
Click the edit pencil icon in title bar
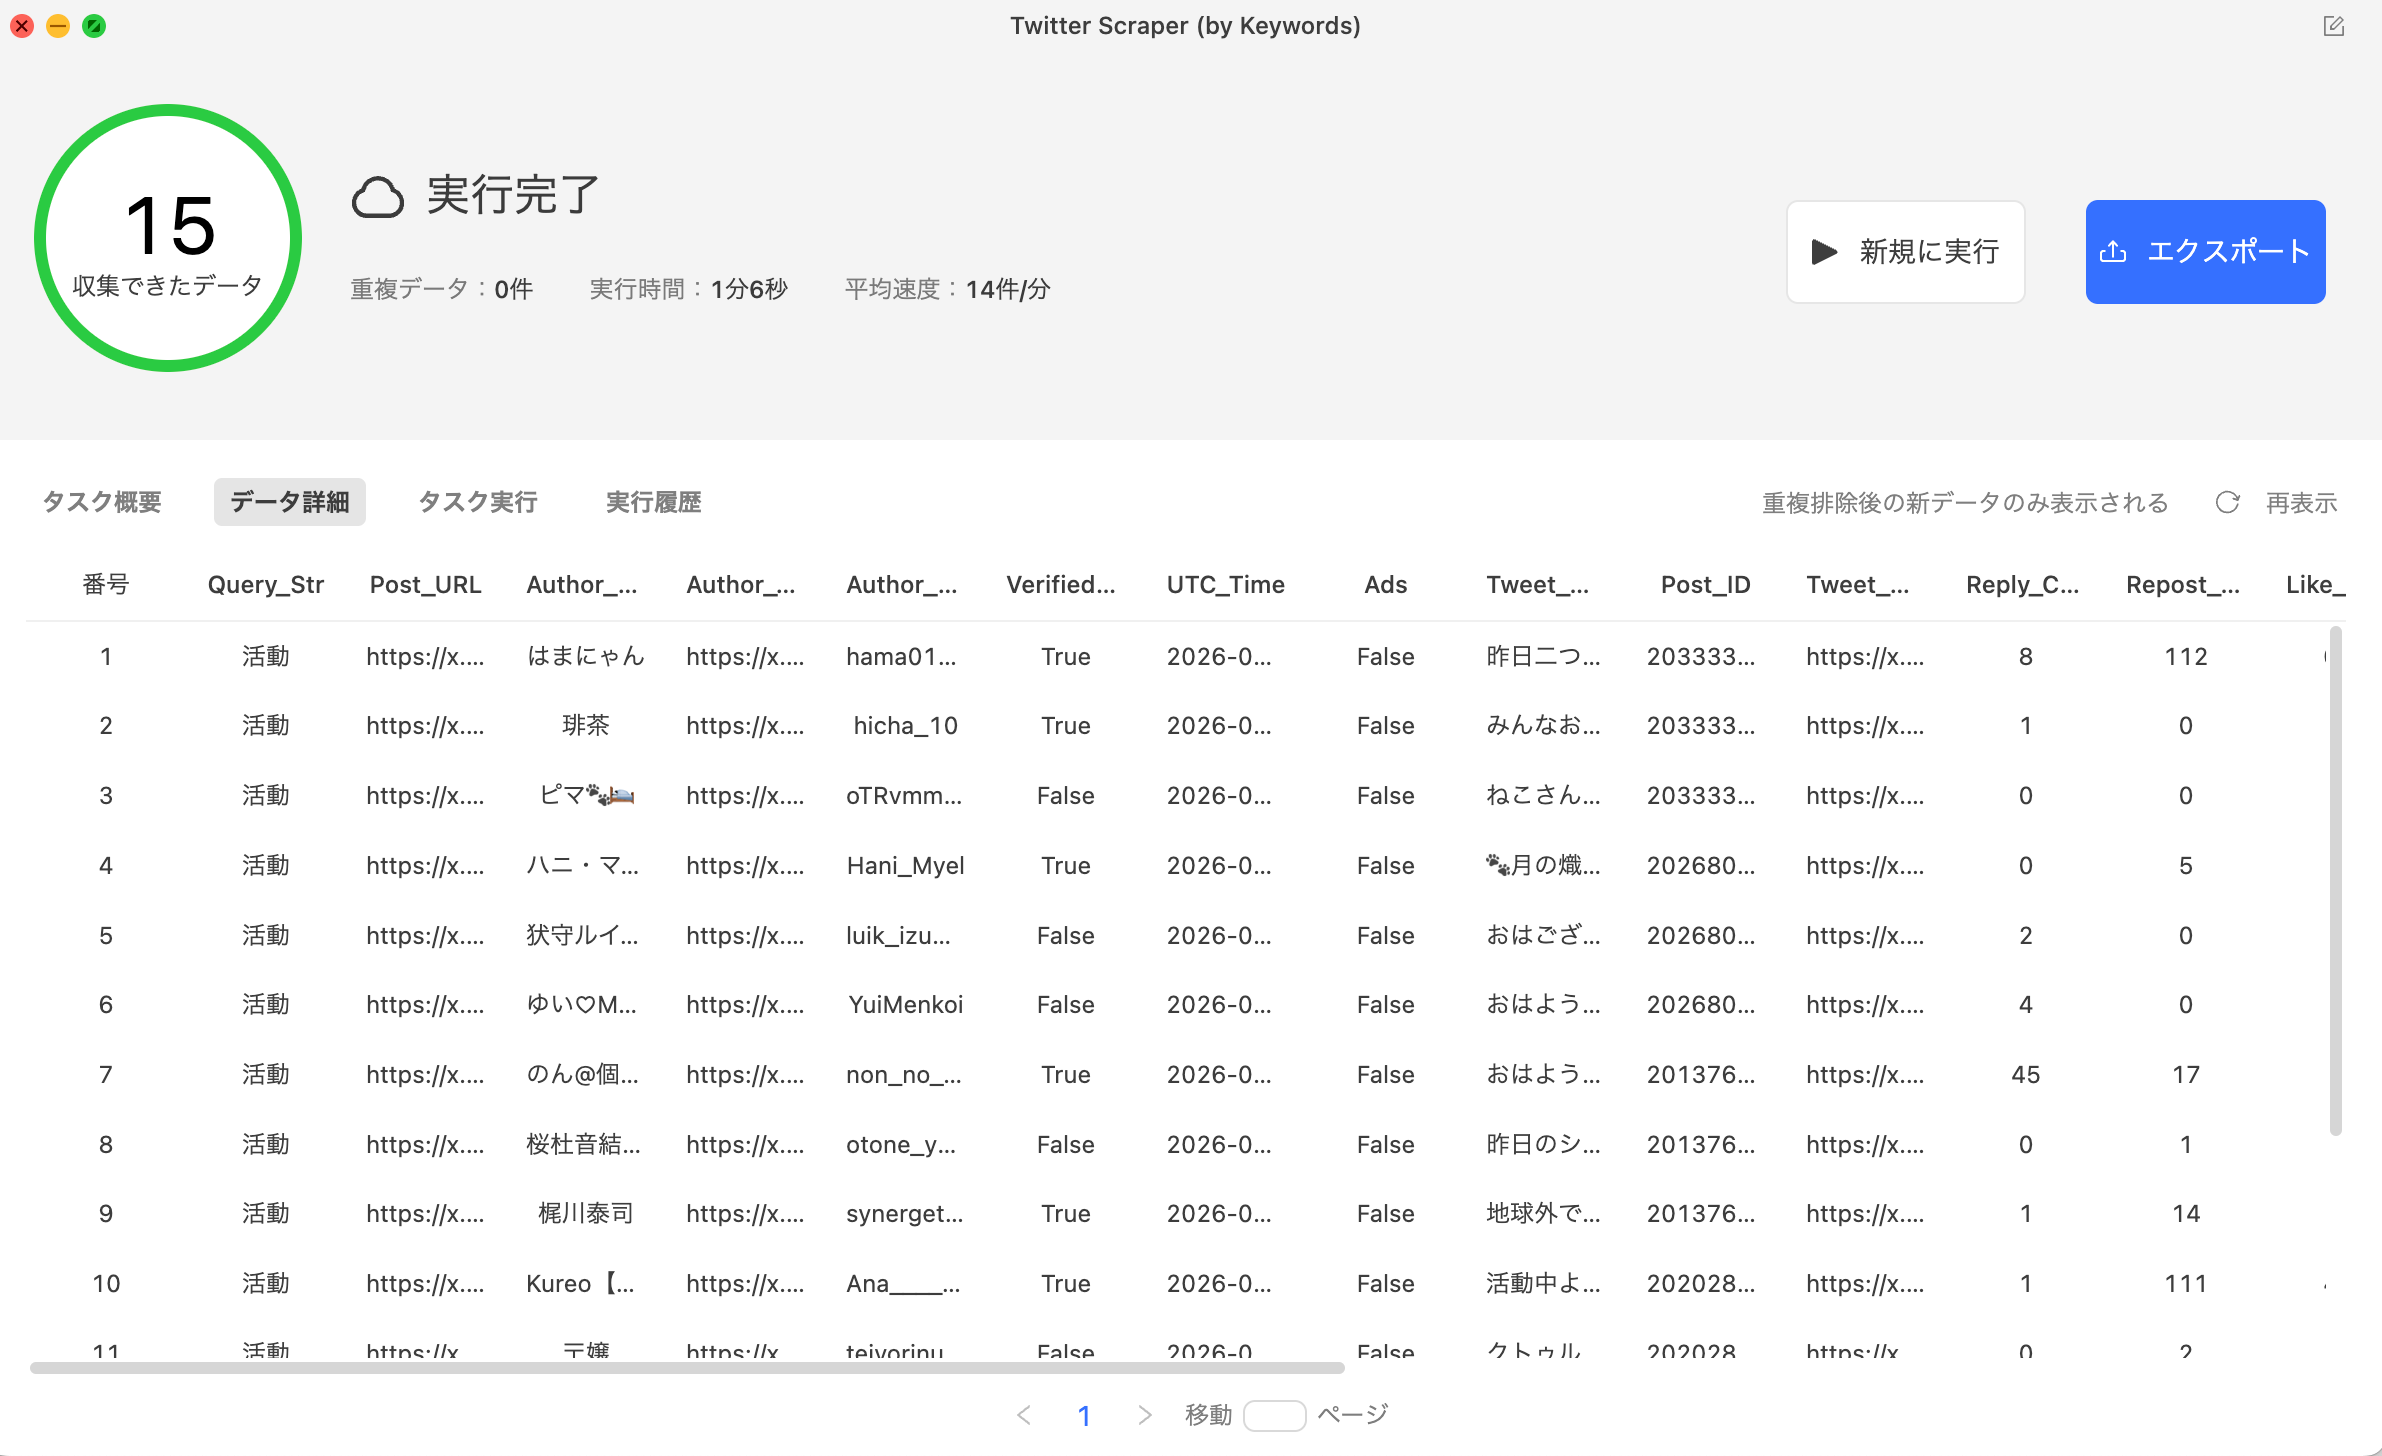(x=2333, y=26)
